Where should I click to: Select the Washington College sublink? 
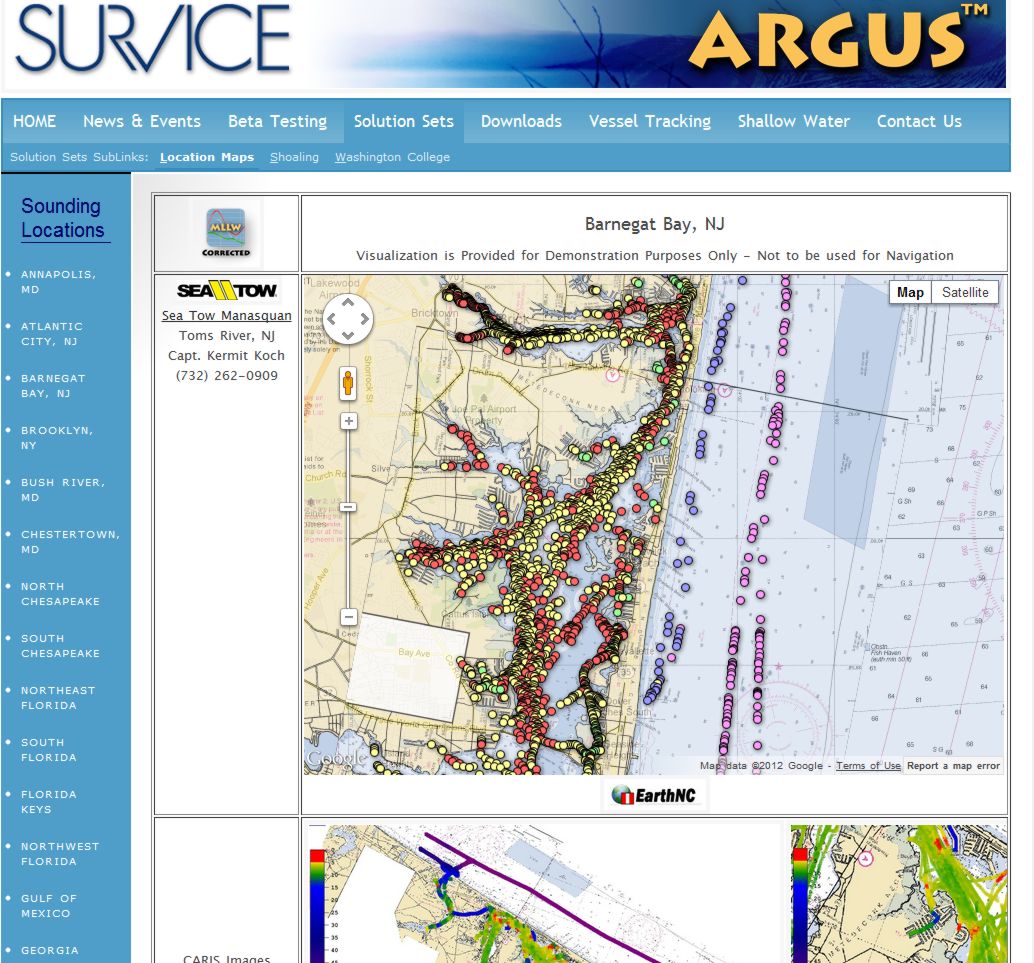392,157
